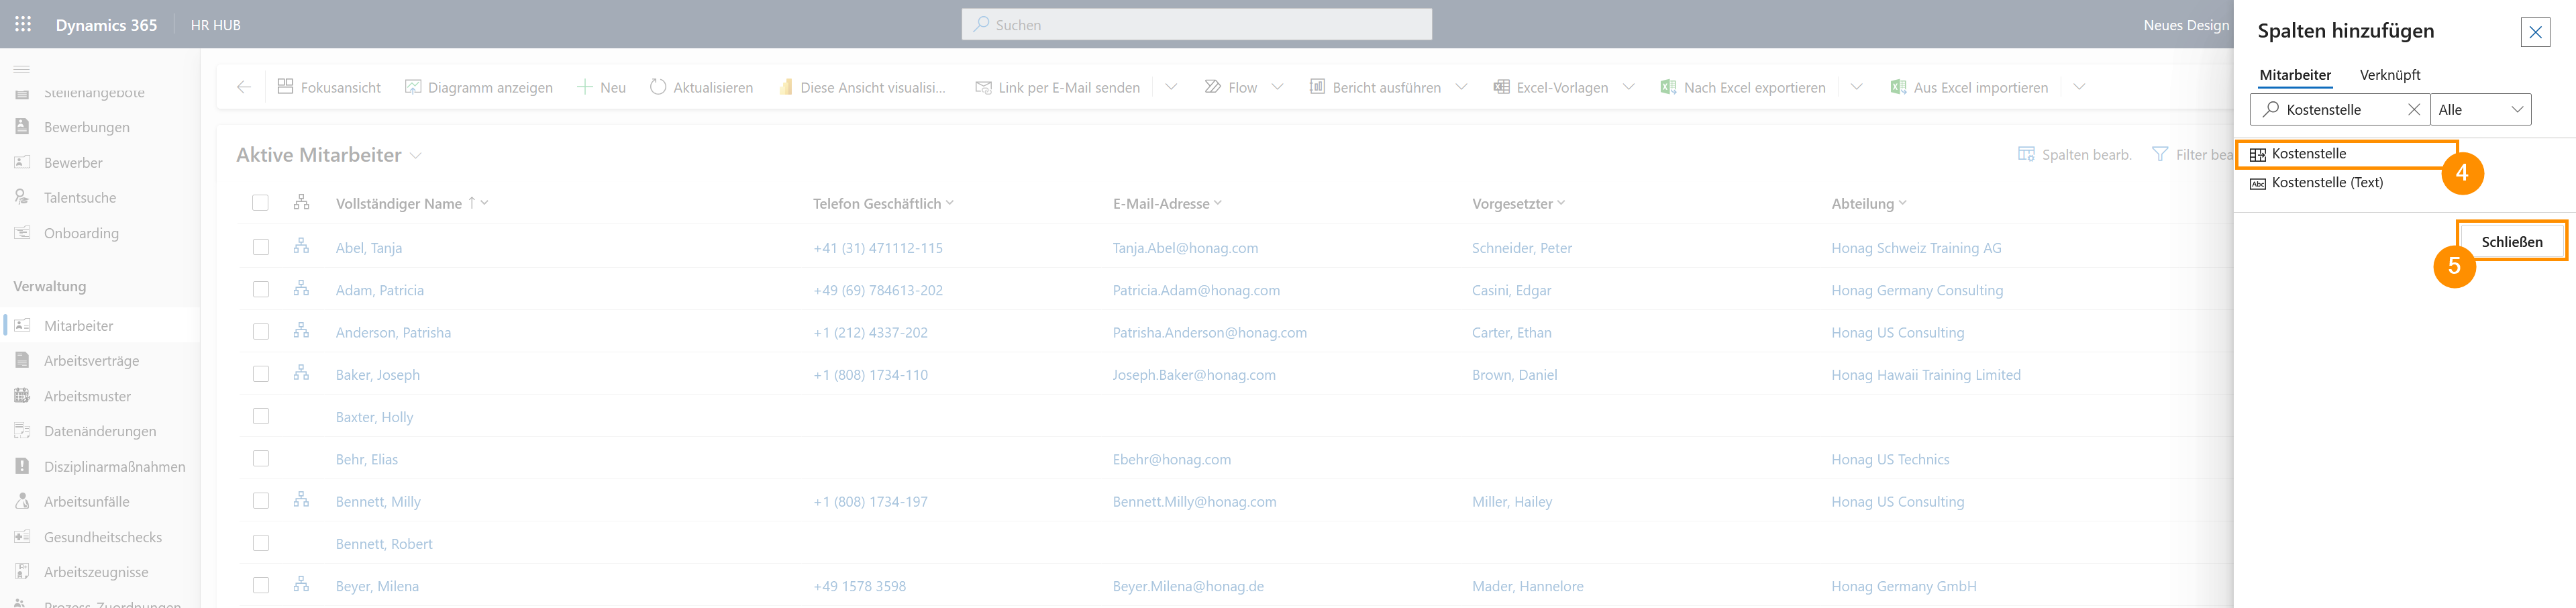The image size is (2576, 608).
Task: Open Bewerber in sidebar
Action: point(73,162)
